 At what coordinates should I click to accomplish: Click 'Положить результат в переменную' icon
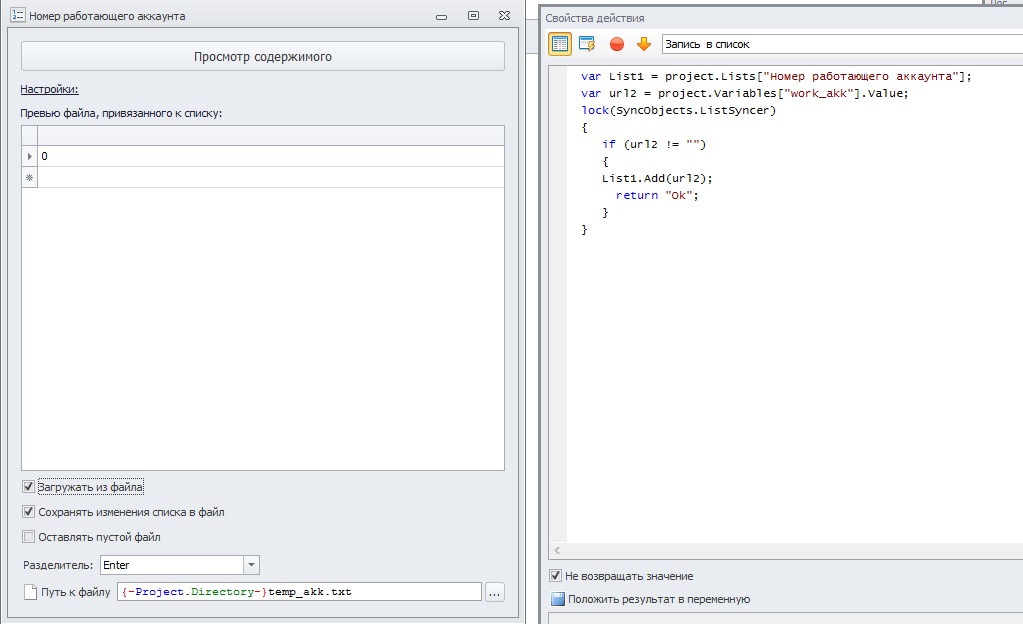click(557, 599)
